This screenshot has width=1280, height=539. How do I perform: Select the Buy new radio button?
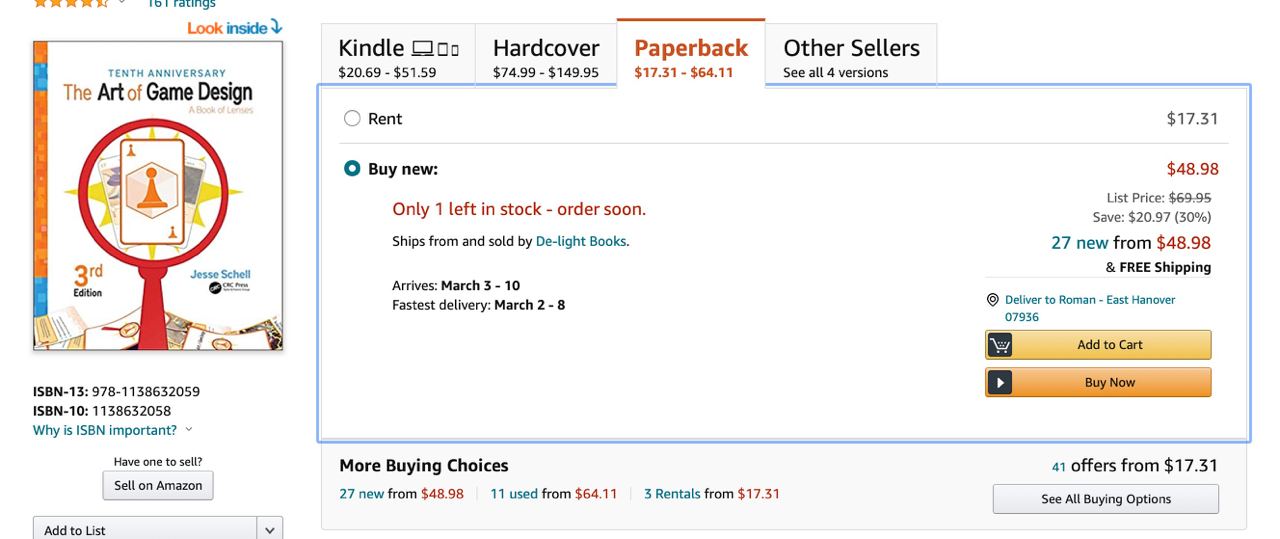point(352,169)
